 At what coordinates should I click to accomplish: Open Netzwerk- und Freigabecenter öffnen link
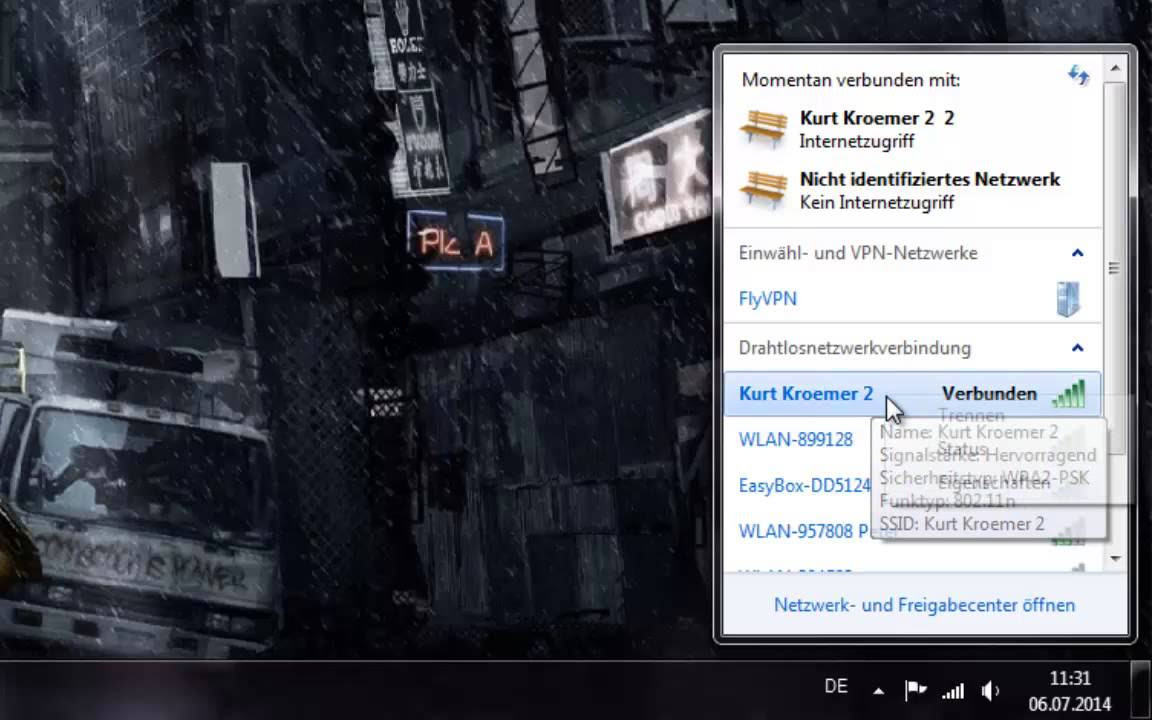(x=924, y=605)
